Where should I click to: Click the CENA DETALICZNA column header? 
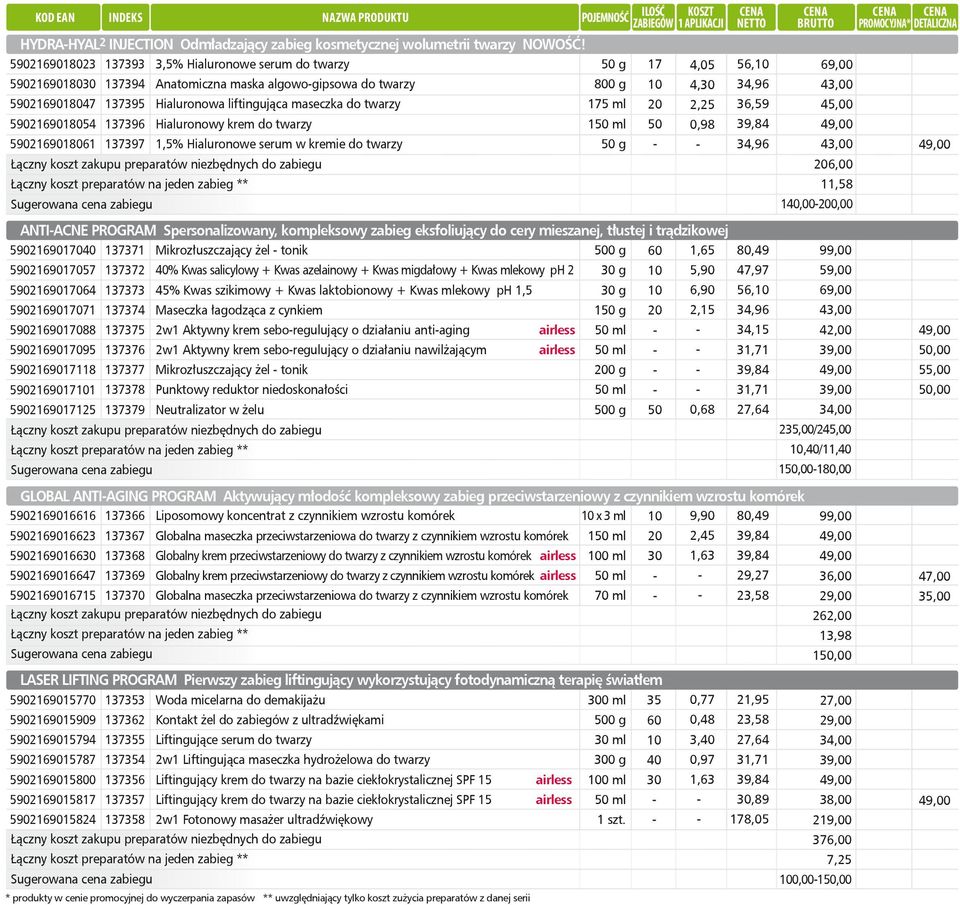point(935,18)
